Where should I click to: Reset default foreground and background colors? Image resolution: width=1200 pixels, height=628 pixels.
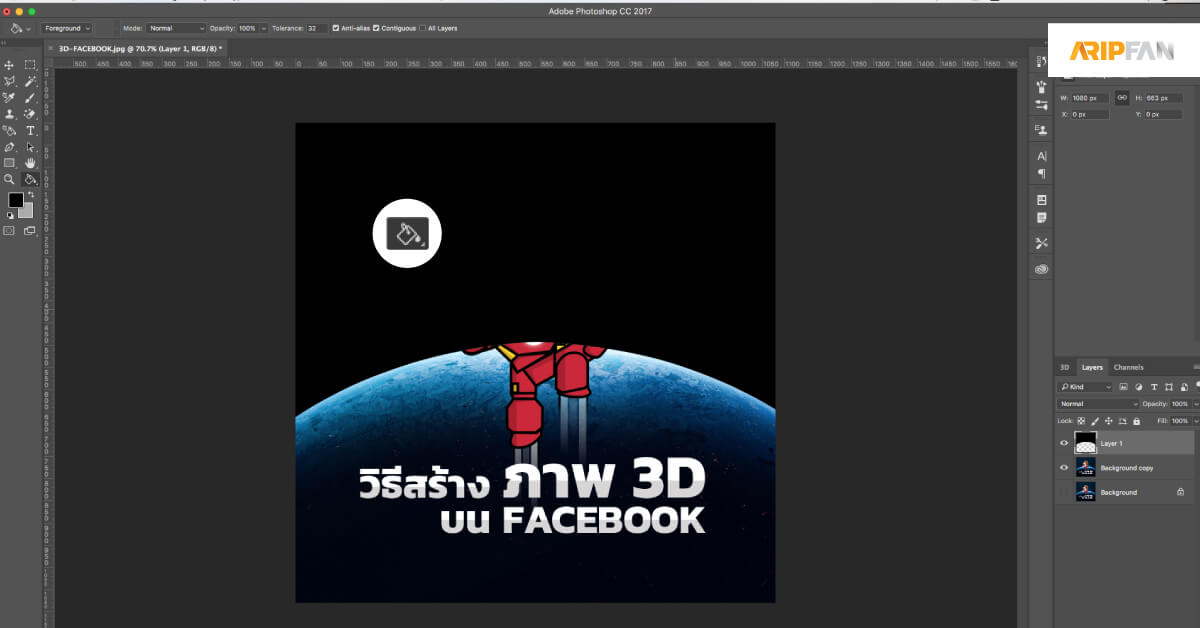coord(9,215)
